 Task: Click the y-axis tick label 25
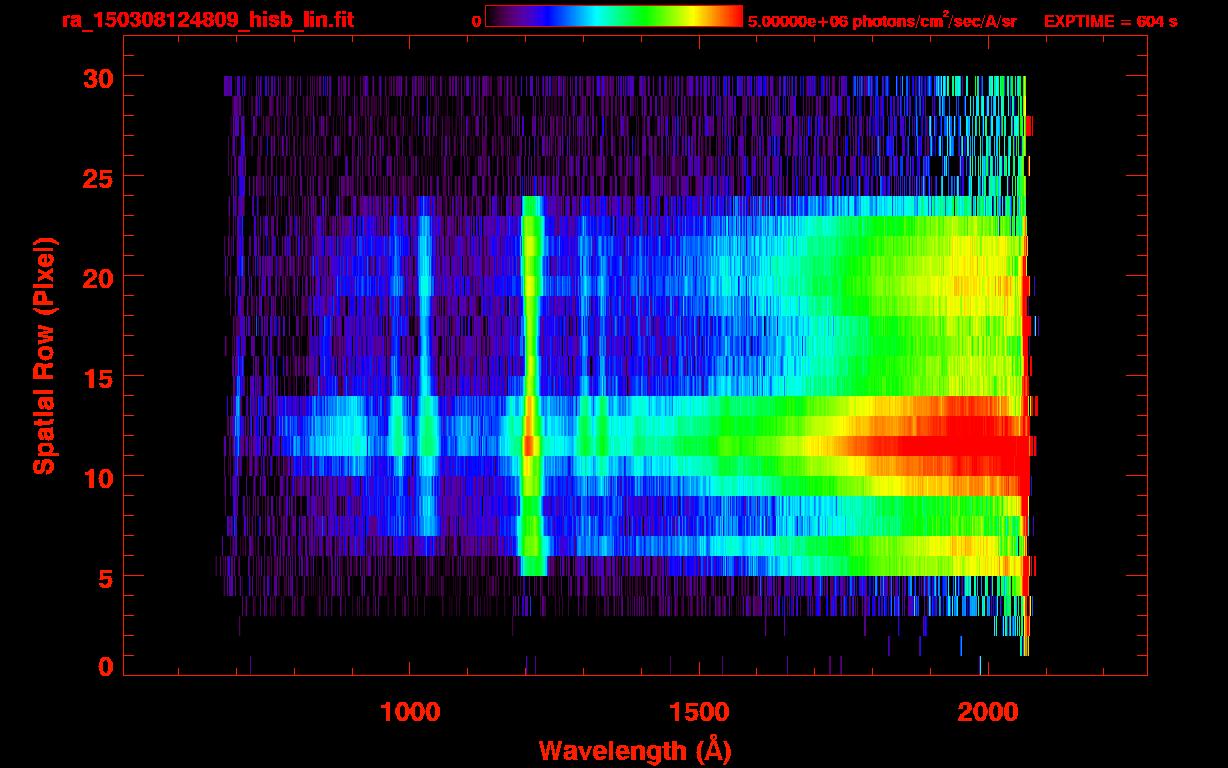[98, 177]
